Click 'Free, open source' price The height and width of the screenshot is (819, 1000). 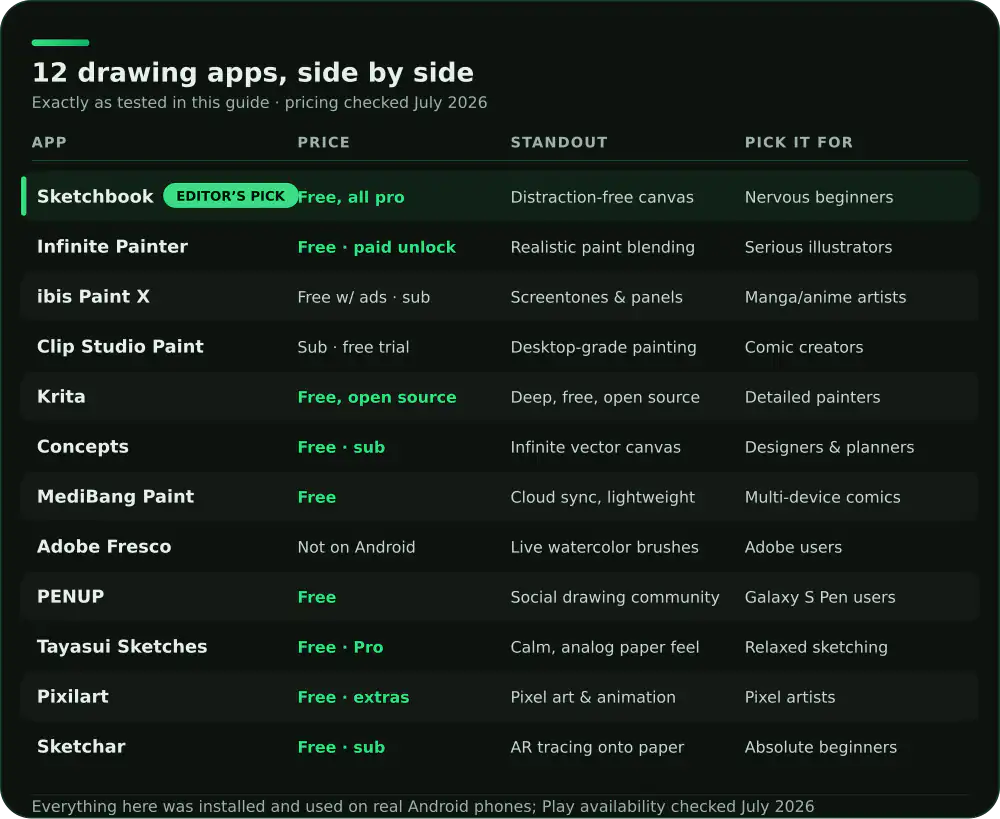(377, 397)
